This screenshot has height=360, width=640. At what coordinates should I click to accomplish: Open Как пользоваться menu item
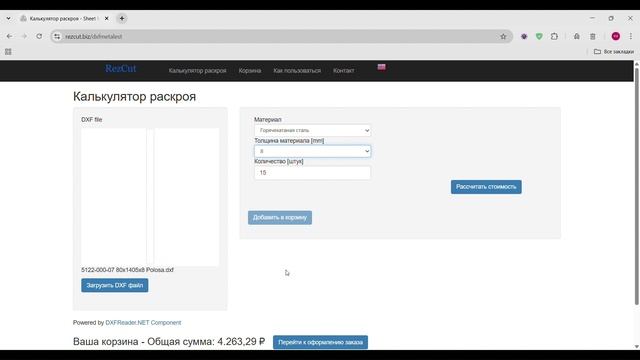tap(297, 71)
